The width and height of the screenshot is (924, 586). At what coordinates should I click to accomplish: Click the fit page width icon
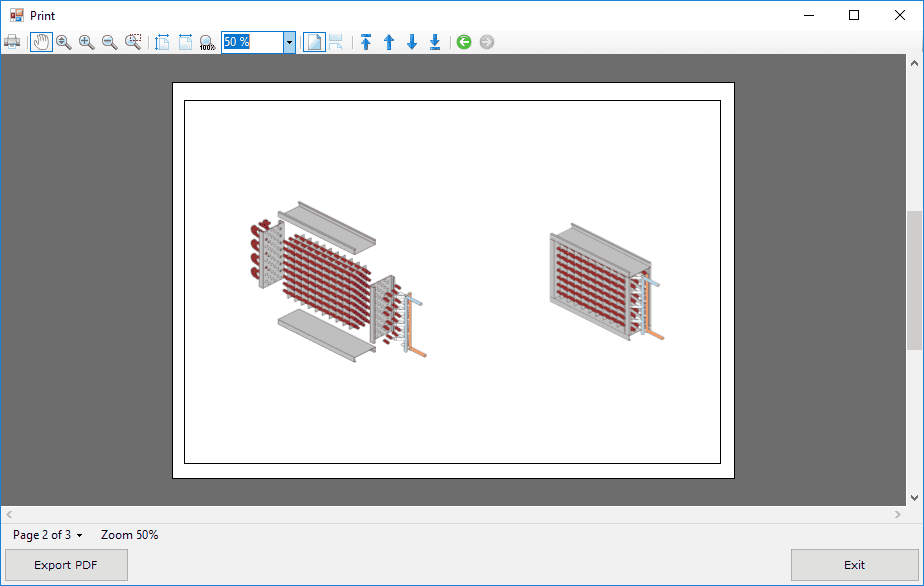[x=185, y=42]
